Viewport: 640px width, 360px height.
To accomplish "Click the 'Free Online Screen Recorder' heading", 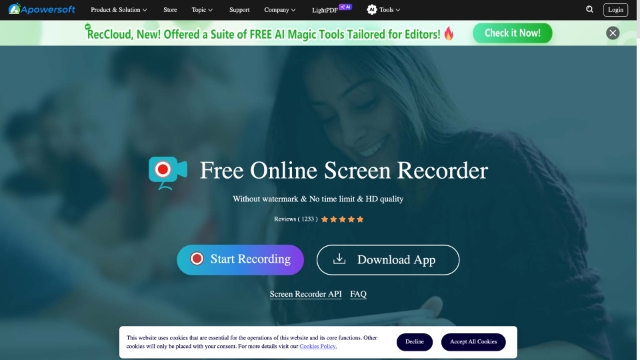I will pos(344,170).
